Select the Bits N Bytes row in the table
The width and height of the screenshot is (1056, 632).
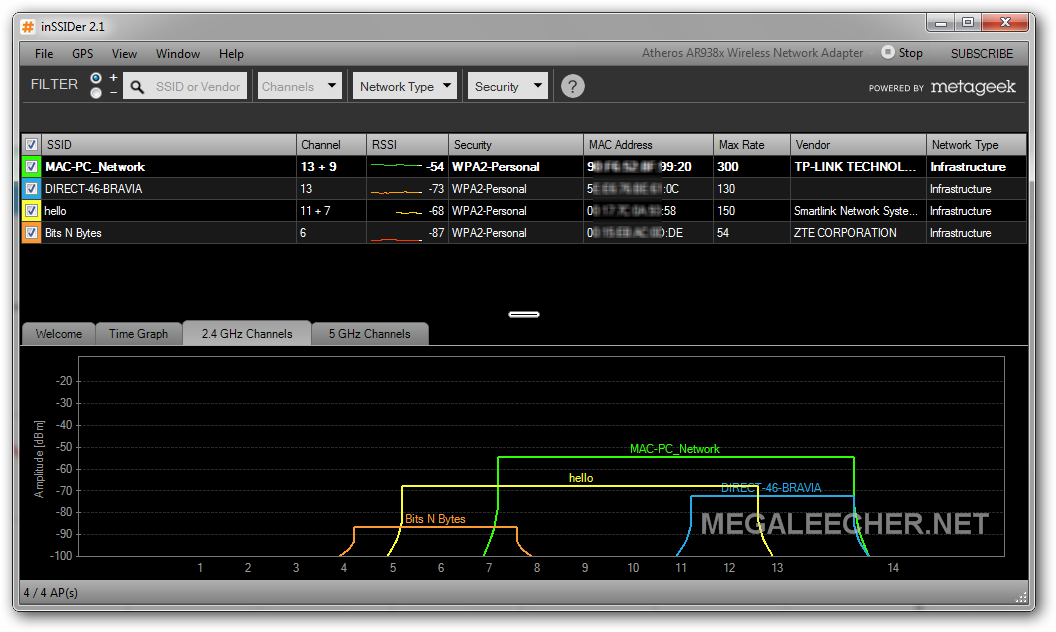click(x=524, y=233)
